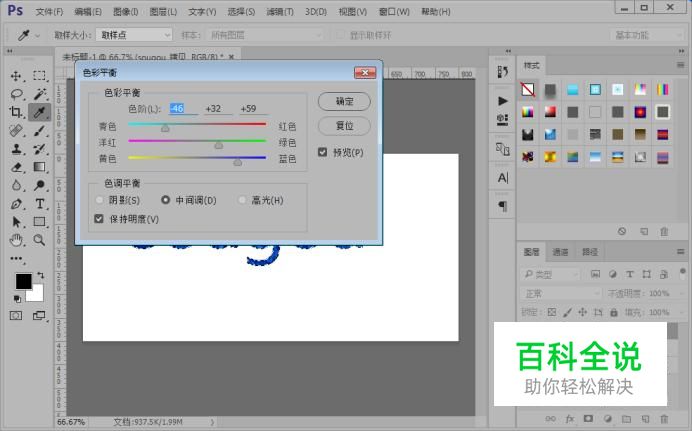Open the Paragraph panel icon
The height and width of the screenshot is (431, 692).
click(503, 206)
